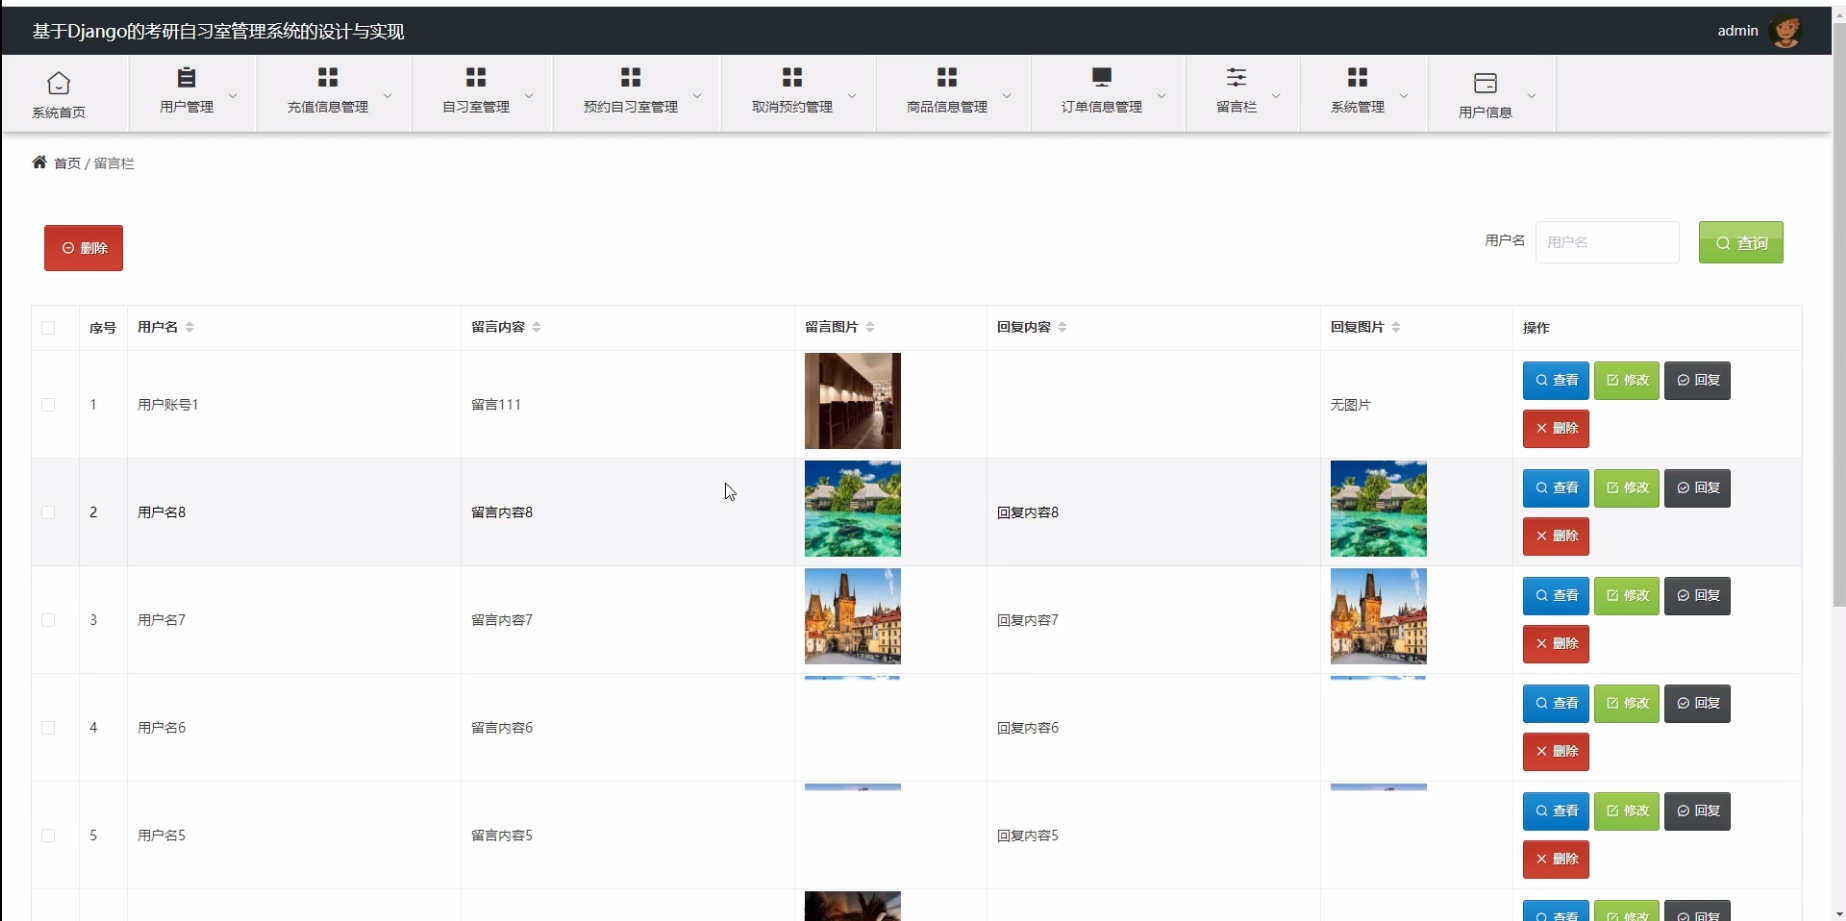
Task: Open 留言图片 thumbnail for 用户账号1
Action: 852,401
